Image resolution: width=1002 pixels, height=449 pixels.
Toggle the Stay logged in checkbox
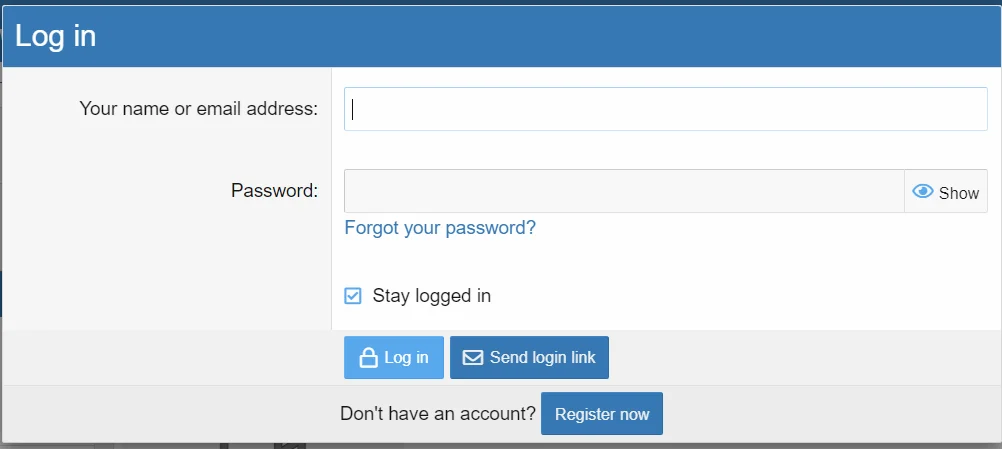pyautogui.click(x=353, y=296)
